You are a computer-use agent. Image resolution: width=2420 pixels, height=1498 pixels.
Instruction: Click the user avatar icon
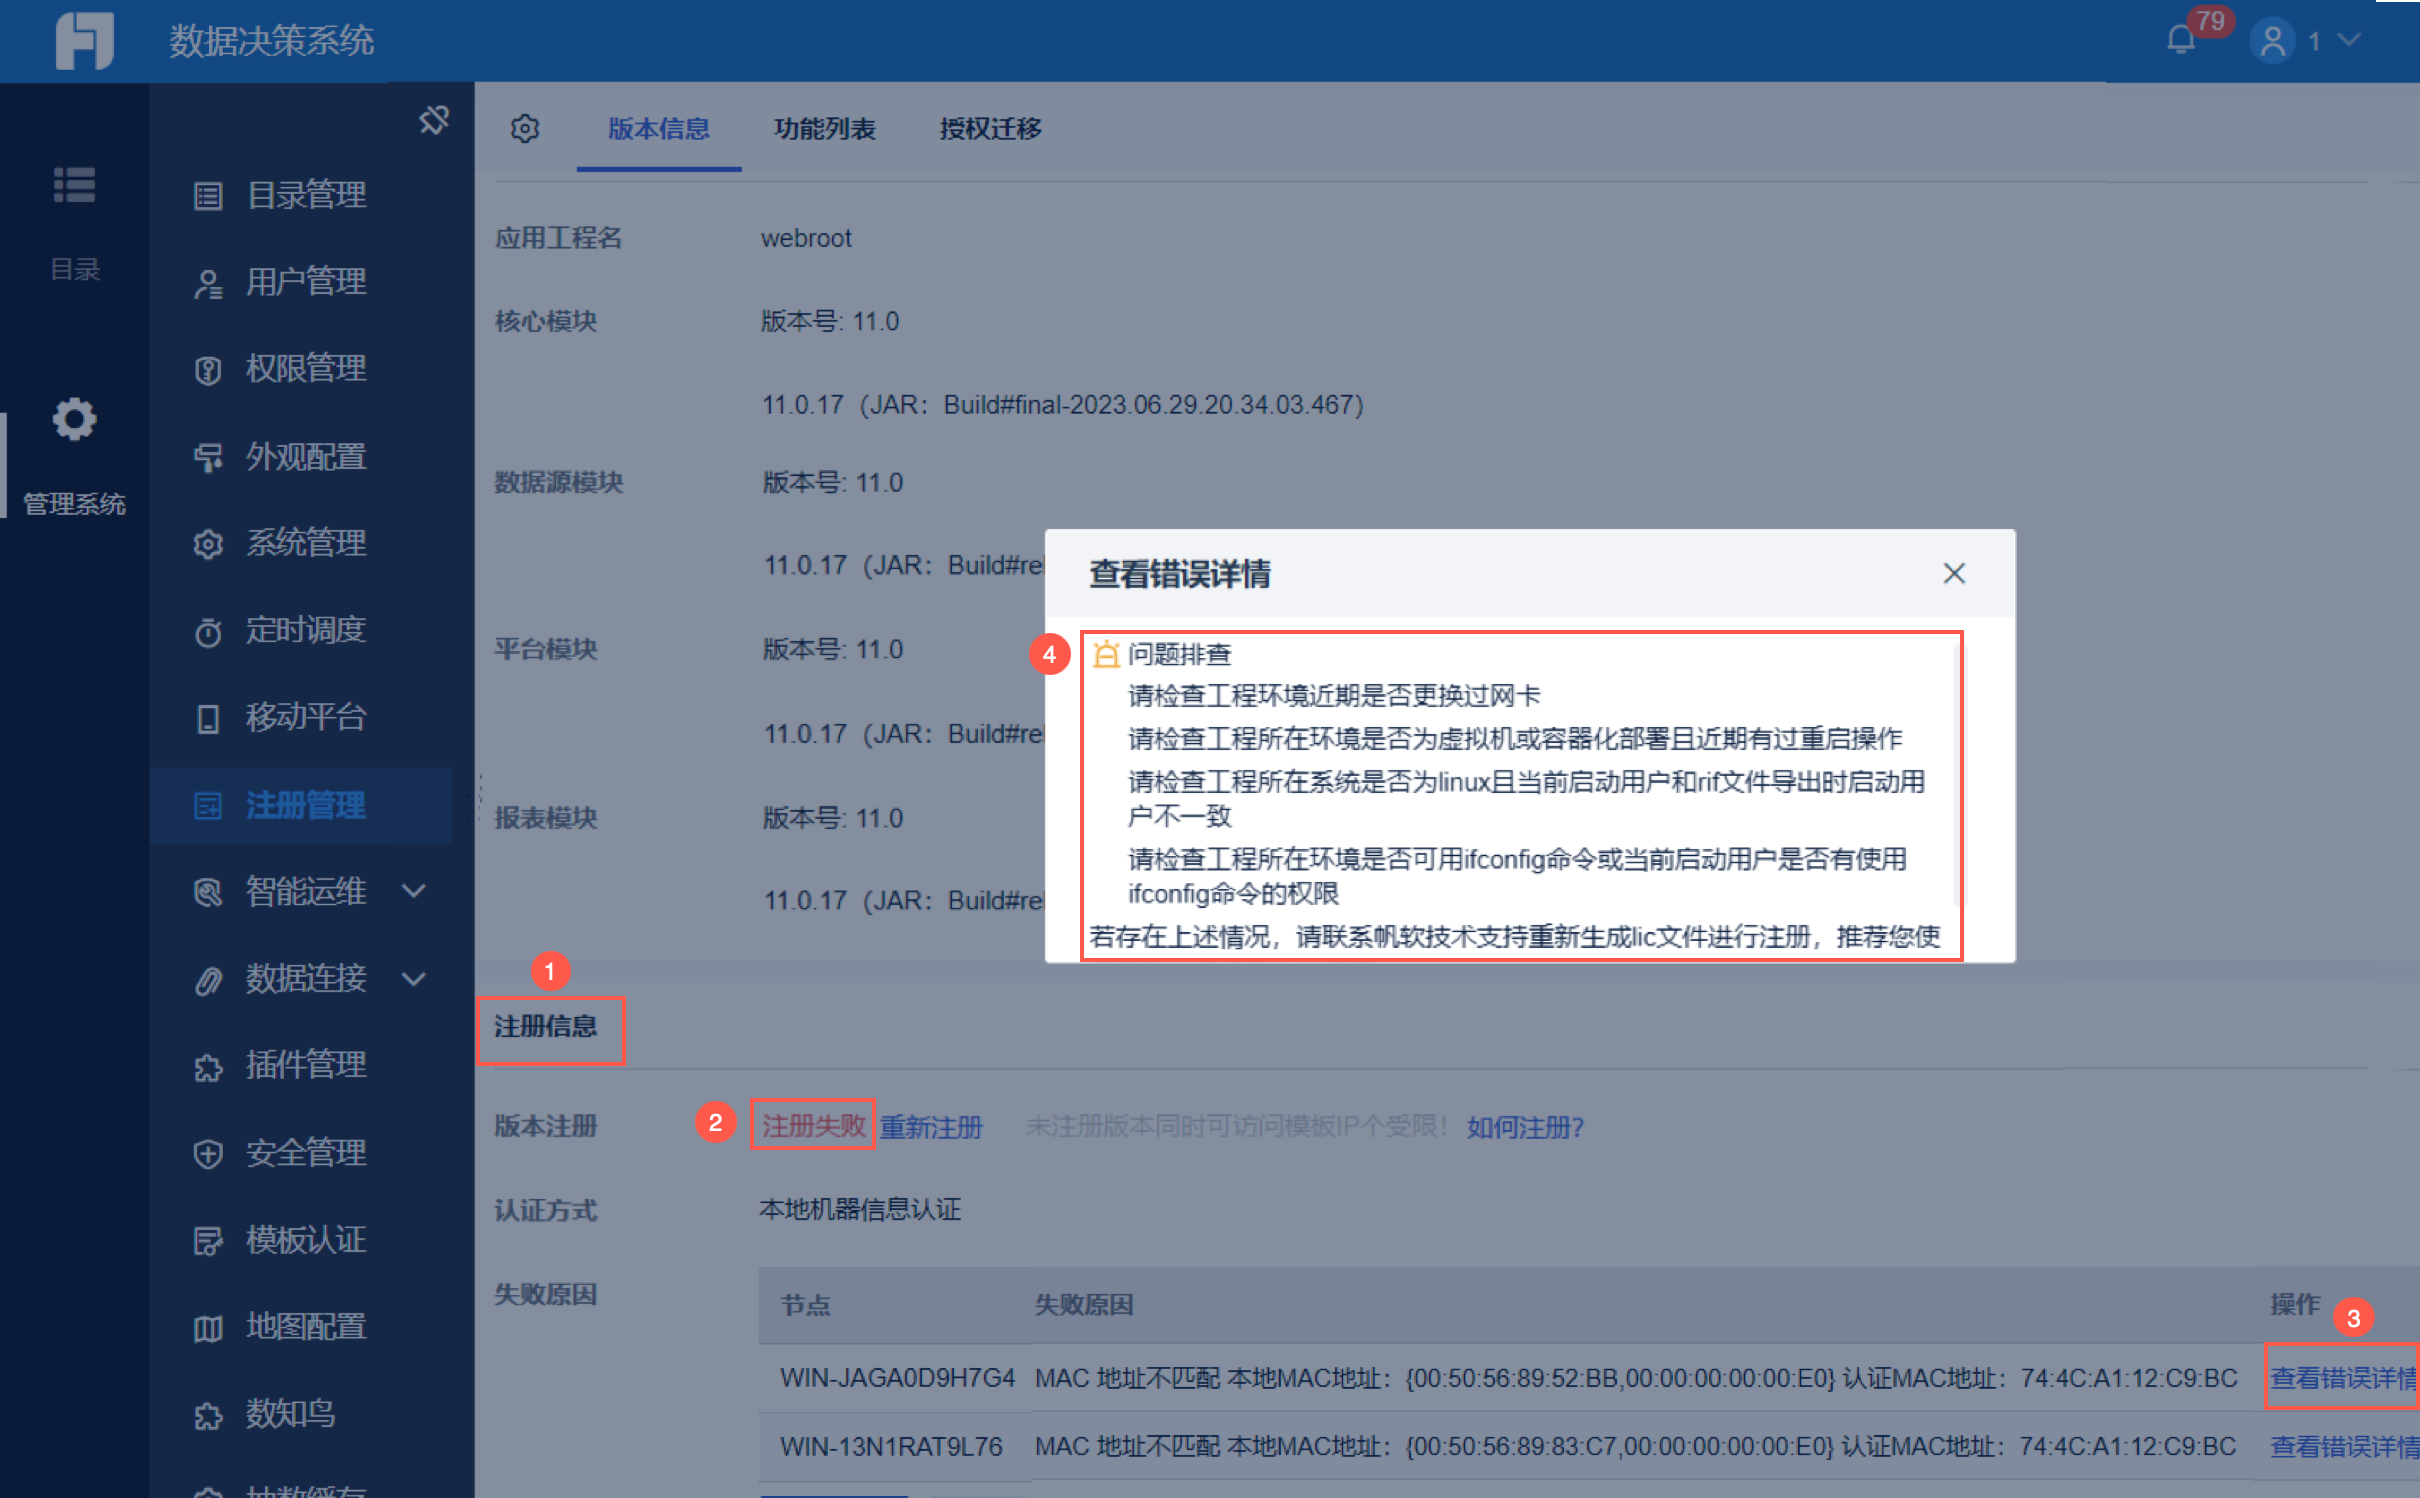tap(2273, 41)
